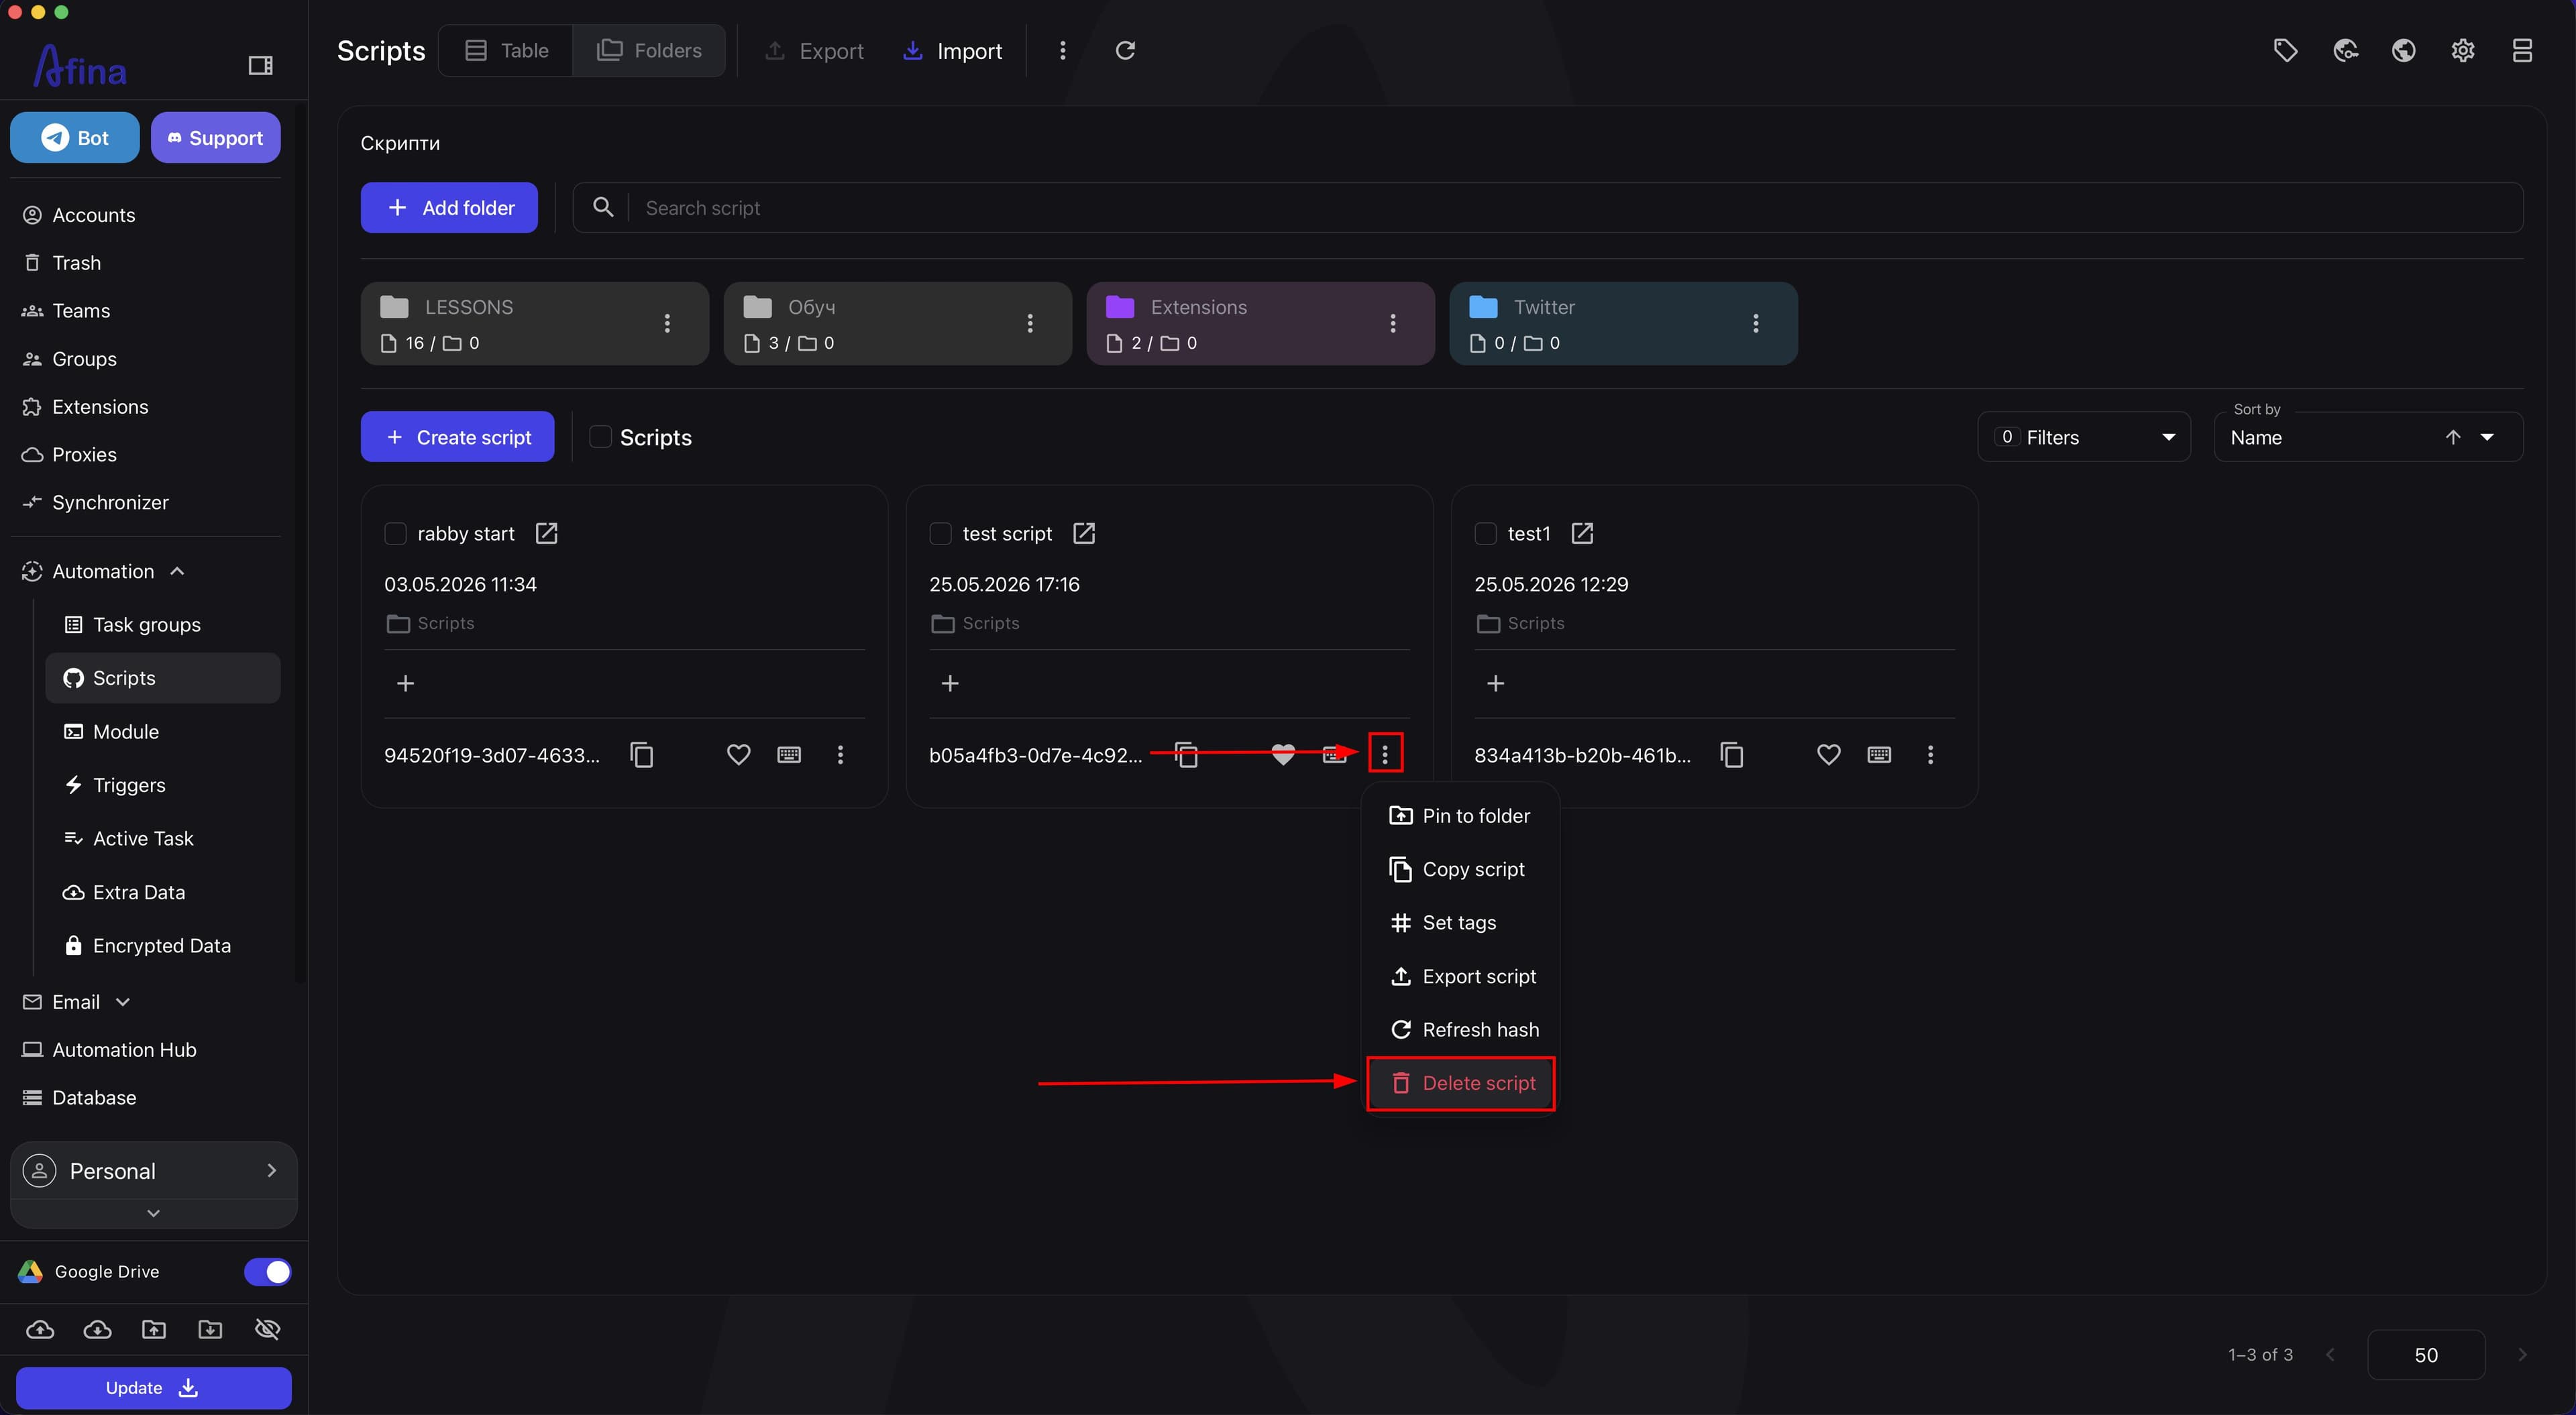Open Encrypted Data in sidebar
The image size is (2576, 1415).
click(163, 946)
